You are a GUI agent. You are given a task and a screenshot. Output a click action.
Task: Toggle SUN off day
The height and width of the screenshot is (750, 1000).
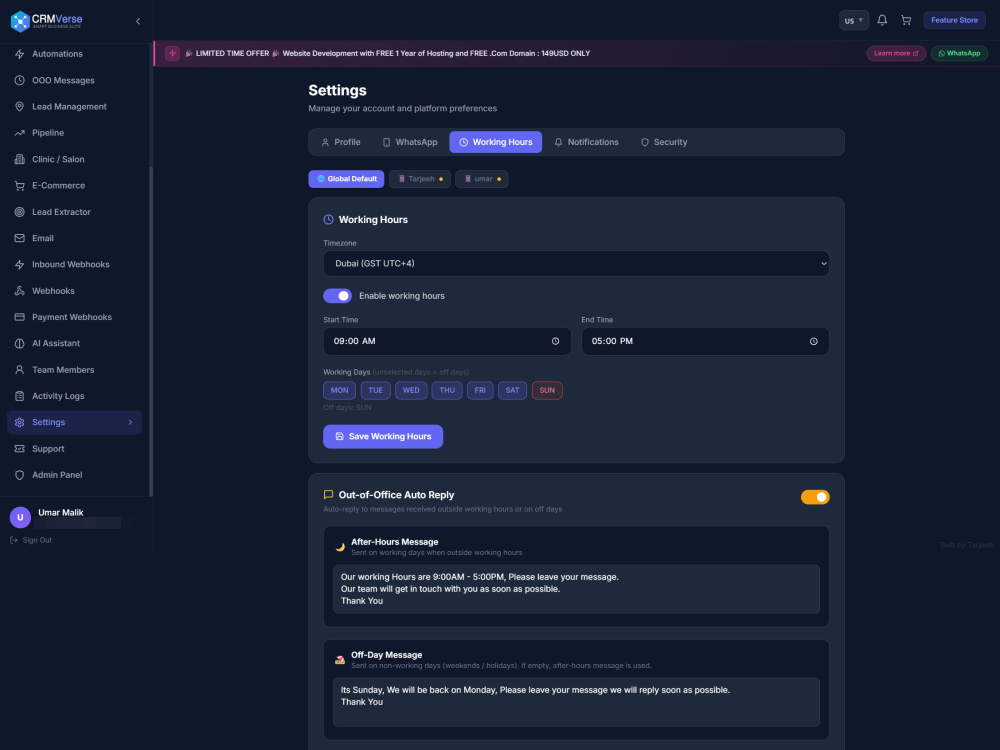click(x=547, y=390)
